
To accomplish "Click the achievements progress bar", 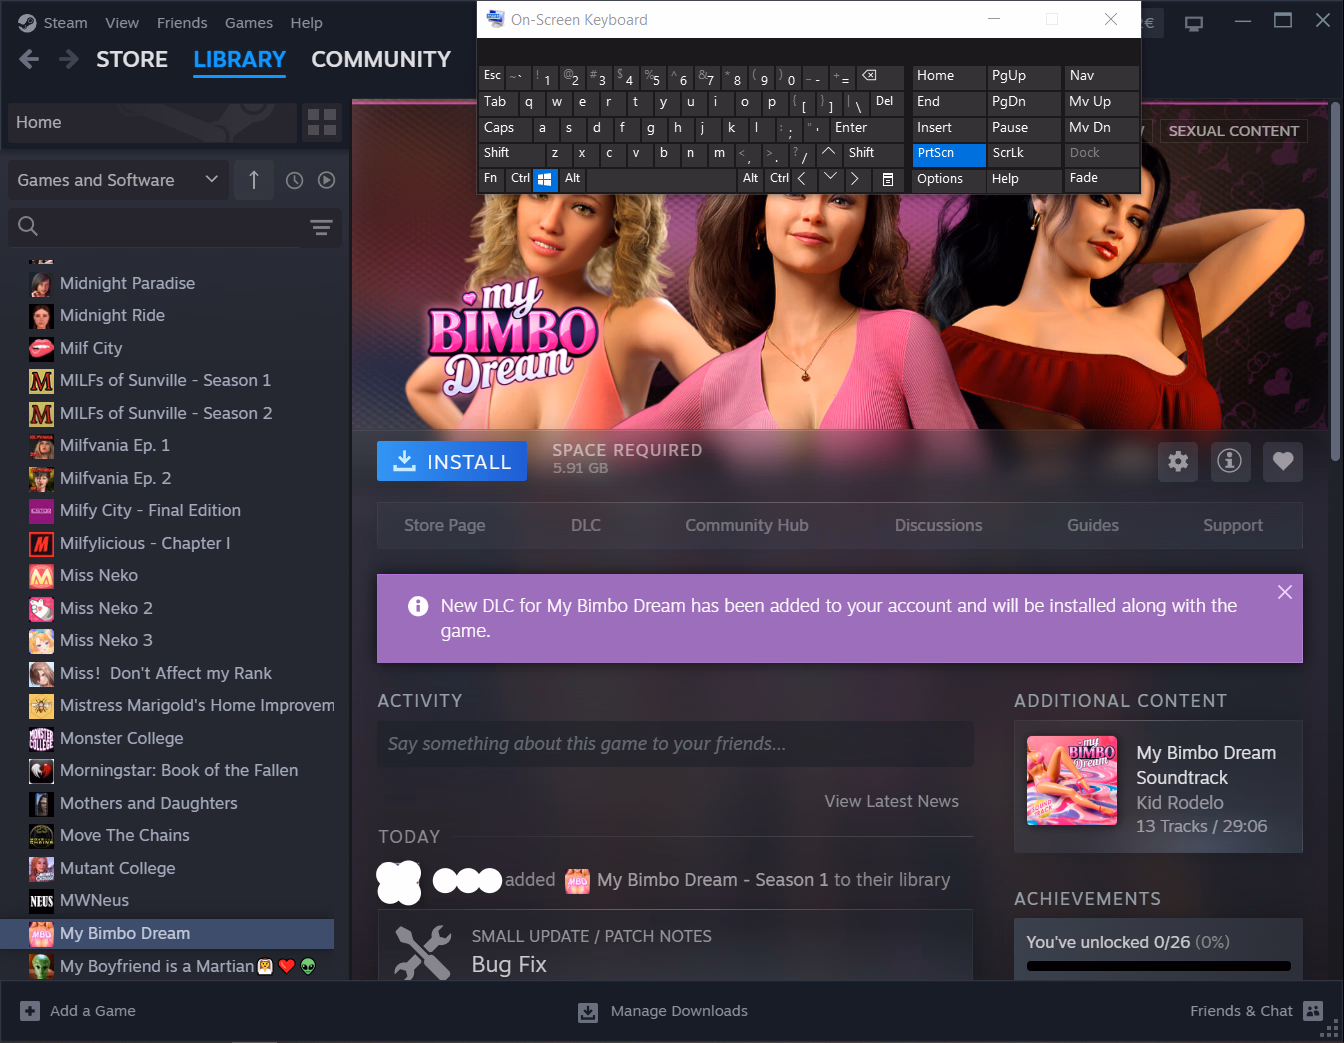I will 1158,966.
